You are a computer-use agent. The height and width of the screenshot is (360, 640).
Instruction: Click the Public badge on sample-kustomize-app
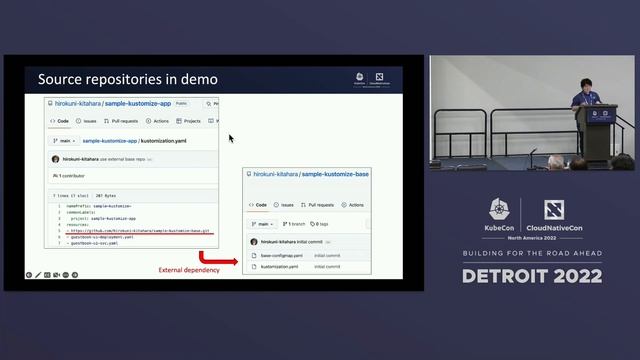click(181, 104)
